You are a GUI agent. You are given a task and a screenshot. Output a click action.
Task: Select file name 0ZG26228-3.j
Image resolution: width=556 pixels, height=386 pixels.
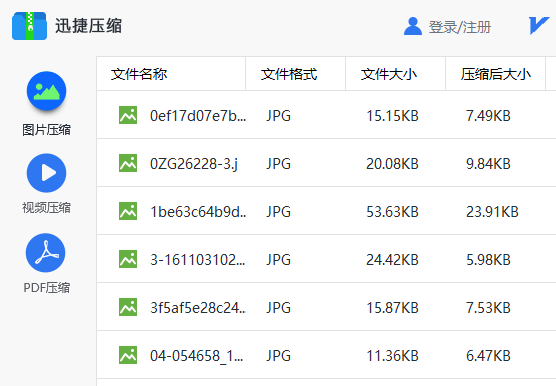pyautogui.click(x=194, y=164)
